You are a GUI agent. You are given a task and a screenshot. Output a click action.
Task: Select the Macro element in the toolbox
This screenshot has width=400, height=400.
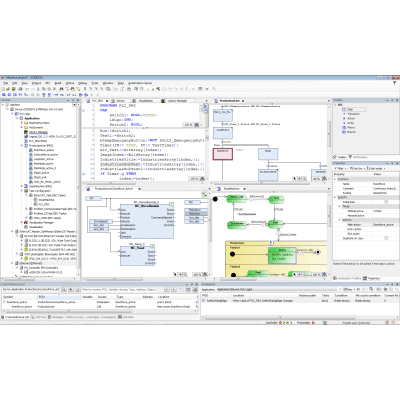349,127
